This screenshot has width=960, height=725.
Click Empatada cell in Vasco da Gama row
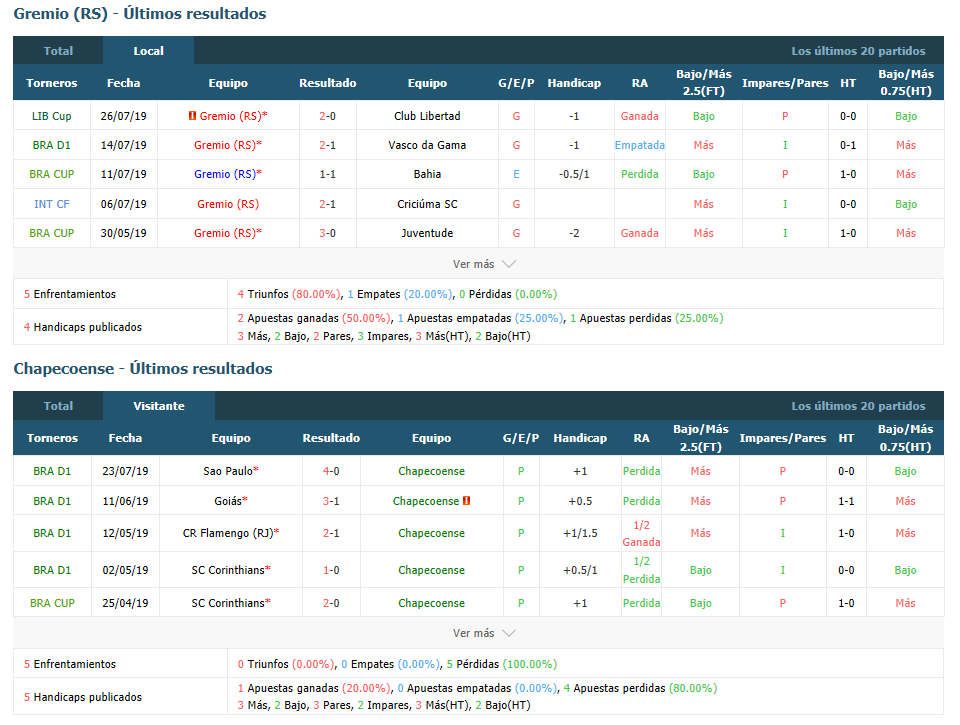[x=640, y=145]
